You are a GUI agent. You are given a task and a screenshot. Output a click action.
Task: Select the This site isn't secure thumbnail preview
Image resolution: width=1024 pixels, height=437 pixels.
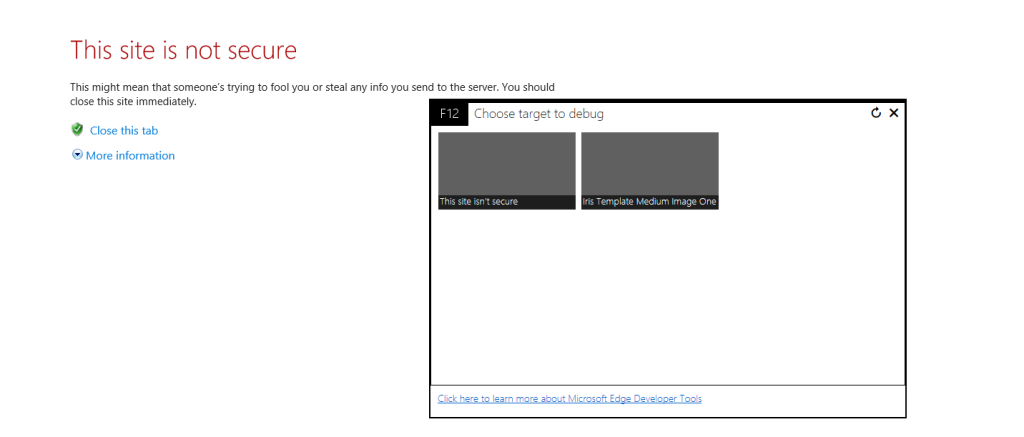pos(507,164)
